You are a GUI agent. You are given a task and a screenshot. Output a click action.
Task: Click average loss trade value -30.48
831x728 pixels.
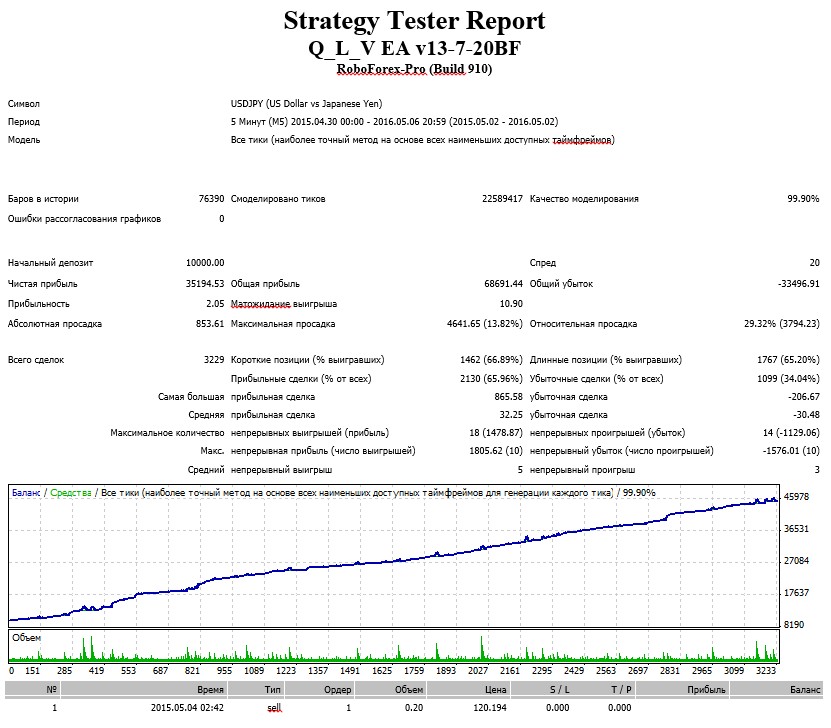coord(806,415)
